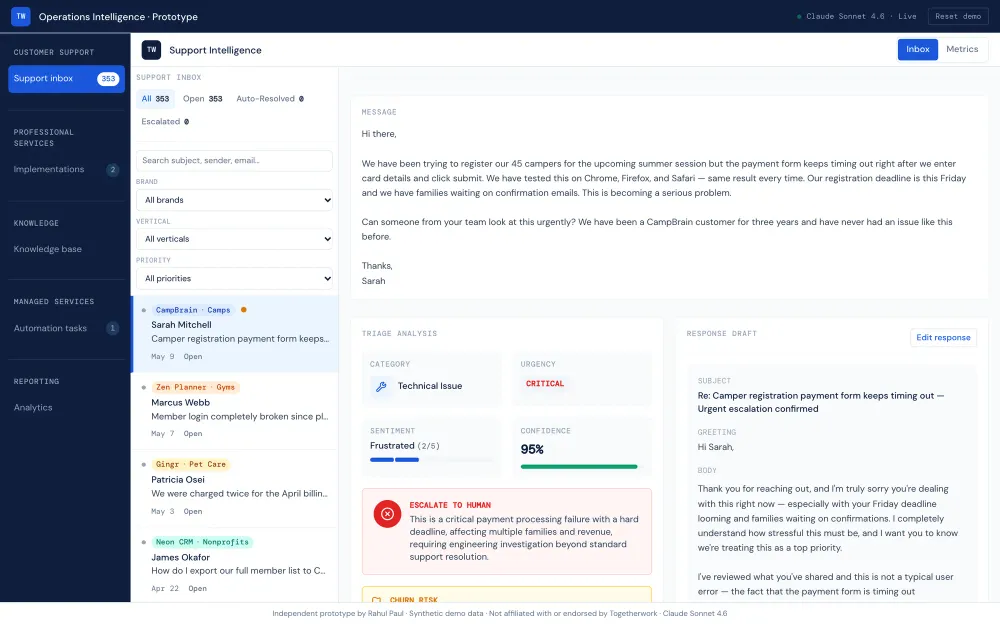
Task: Click the Churn Risk heading
Action: pyautogui.click(x=414, y=600)
